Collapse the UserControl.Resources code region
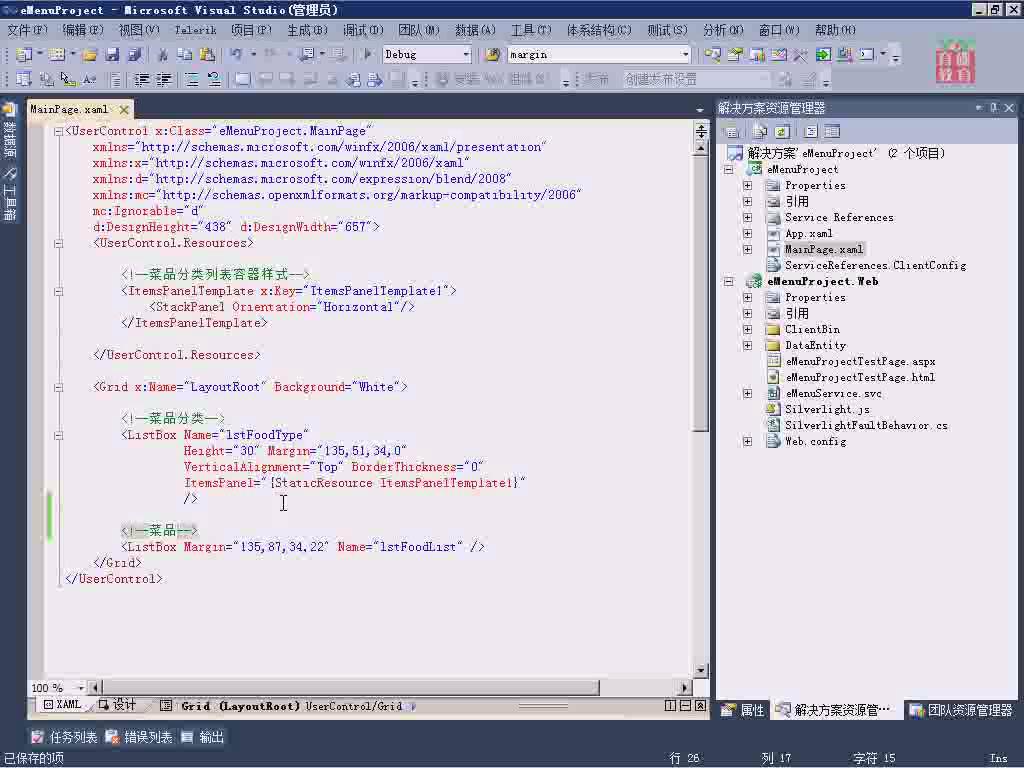The height and width of the screenshot is (768, 1024). point(58,244)
